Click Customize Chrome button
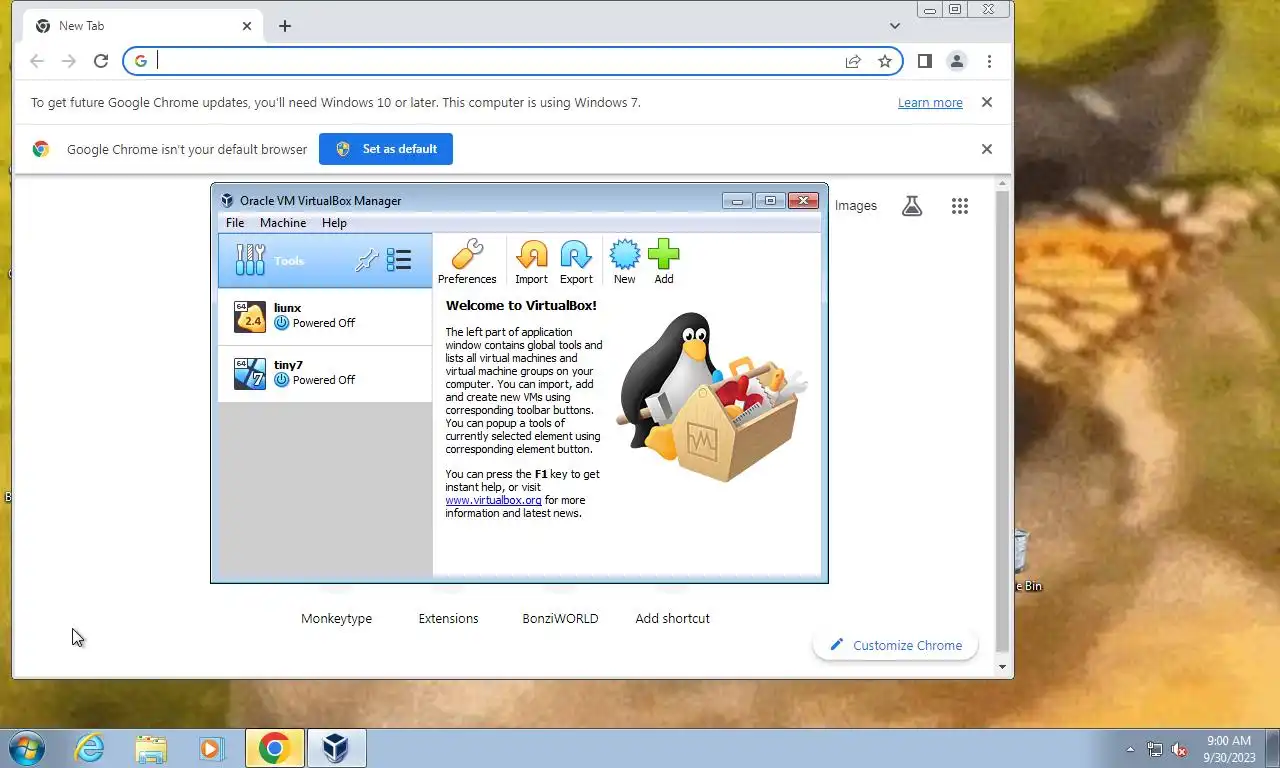1280x768 pixels. pos(896,645)
